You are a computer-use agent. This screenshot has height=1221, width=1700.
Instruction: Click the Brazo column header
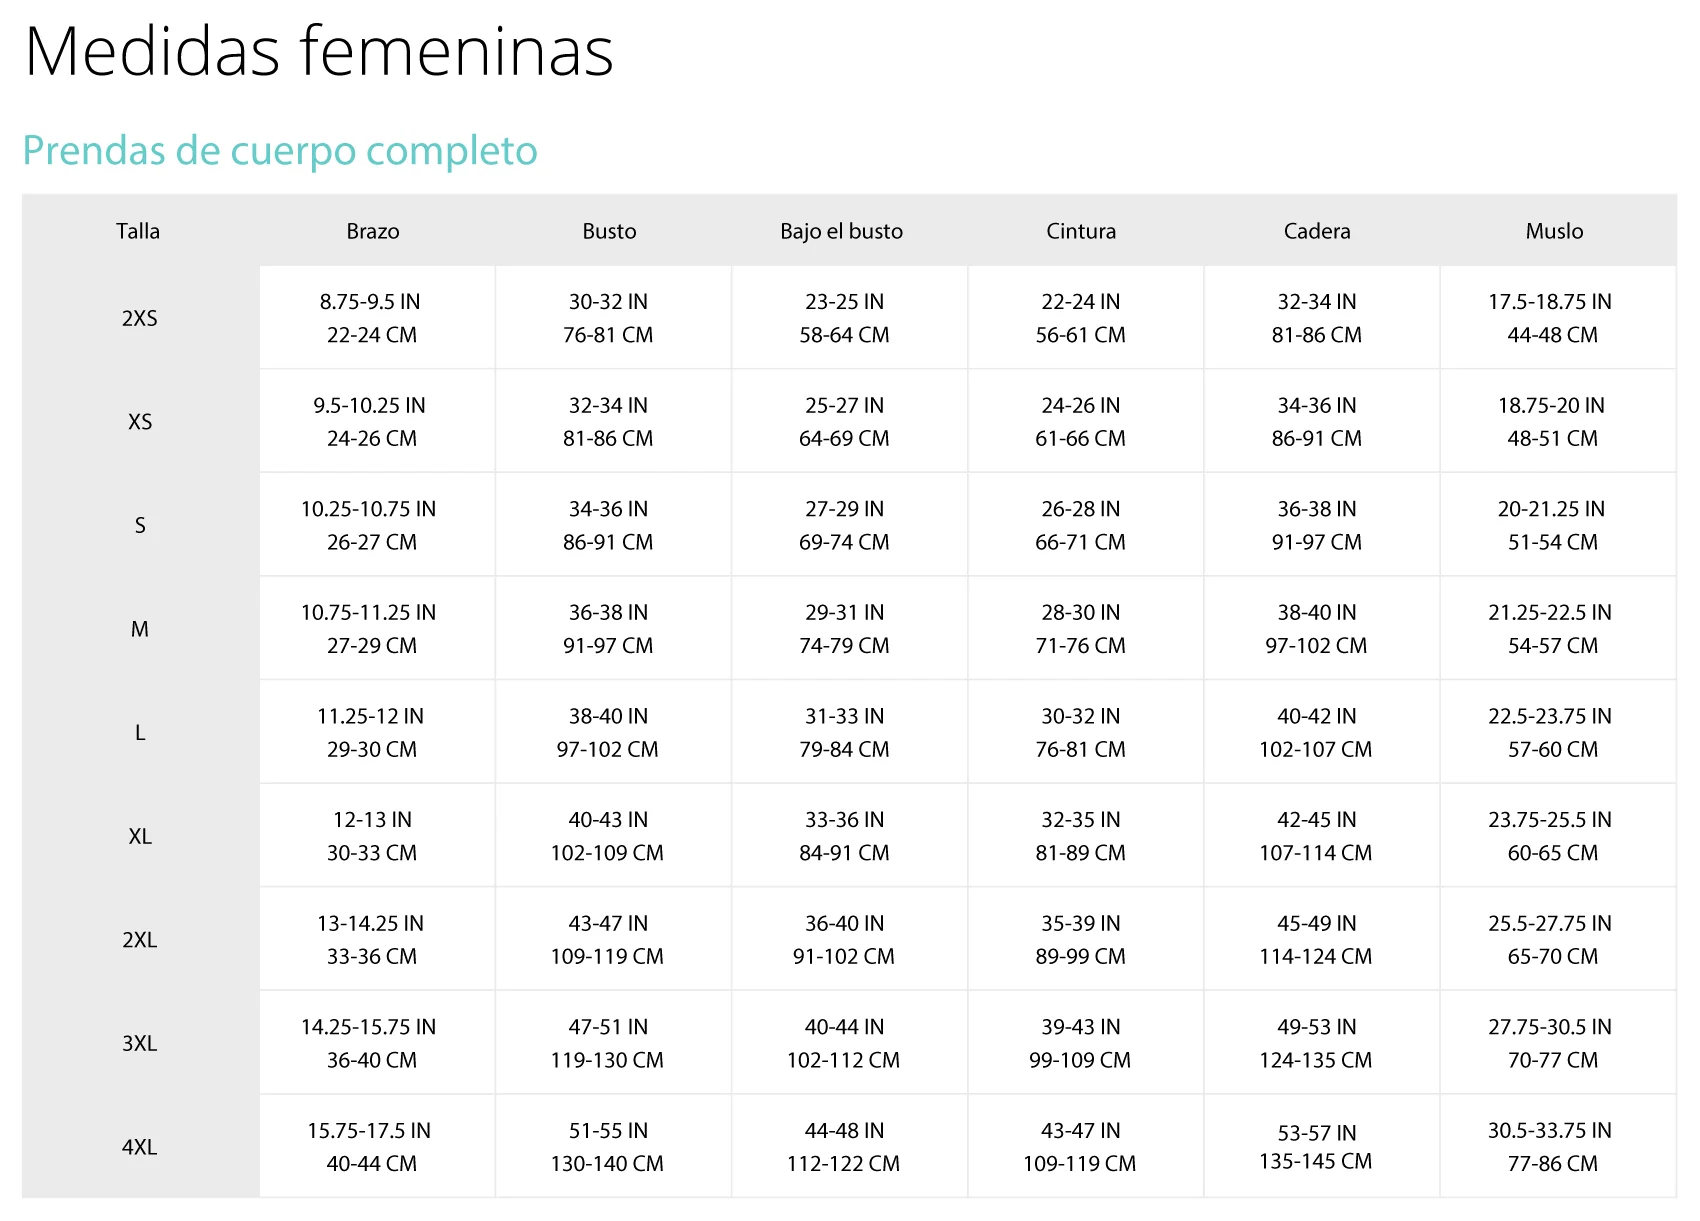click(x=373, y=231)
